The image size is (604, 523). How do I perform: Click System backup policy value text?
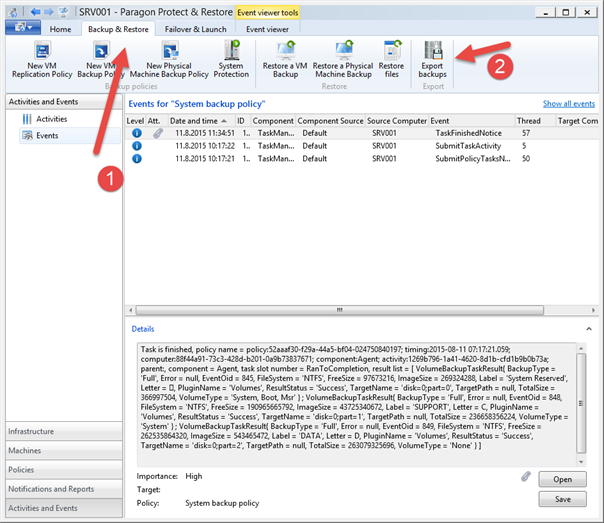222,503
